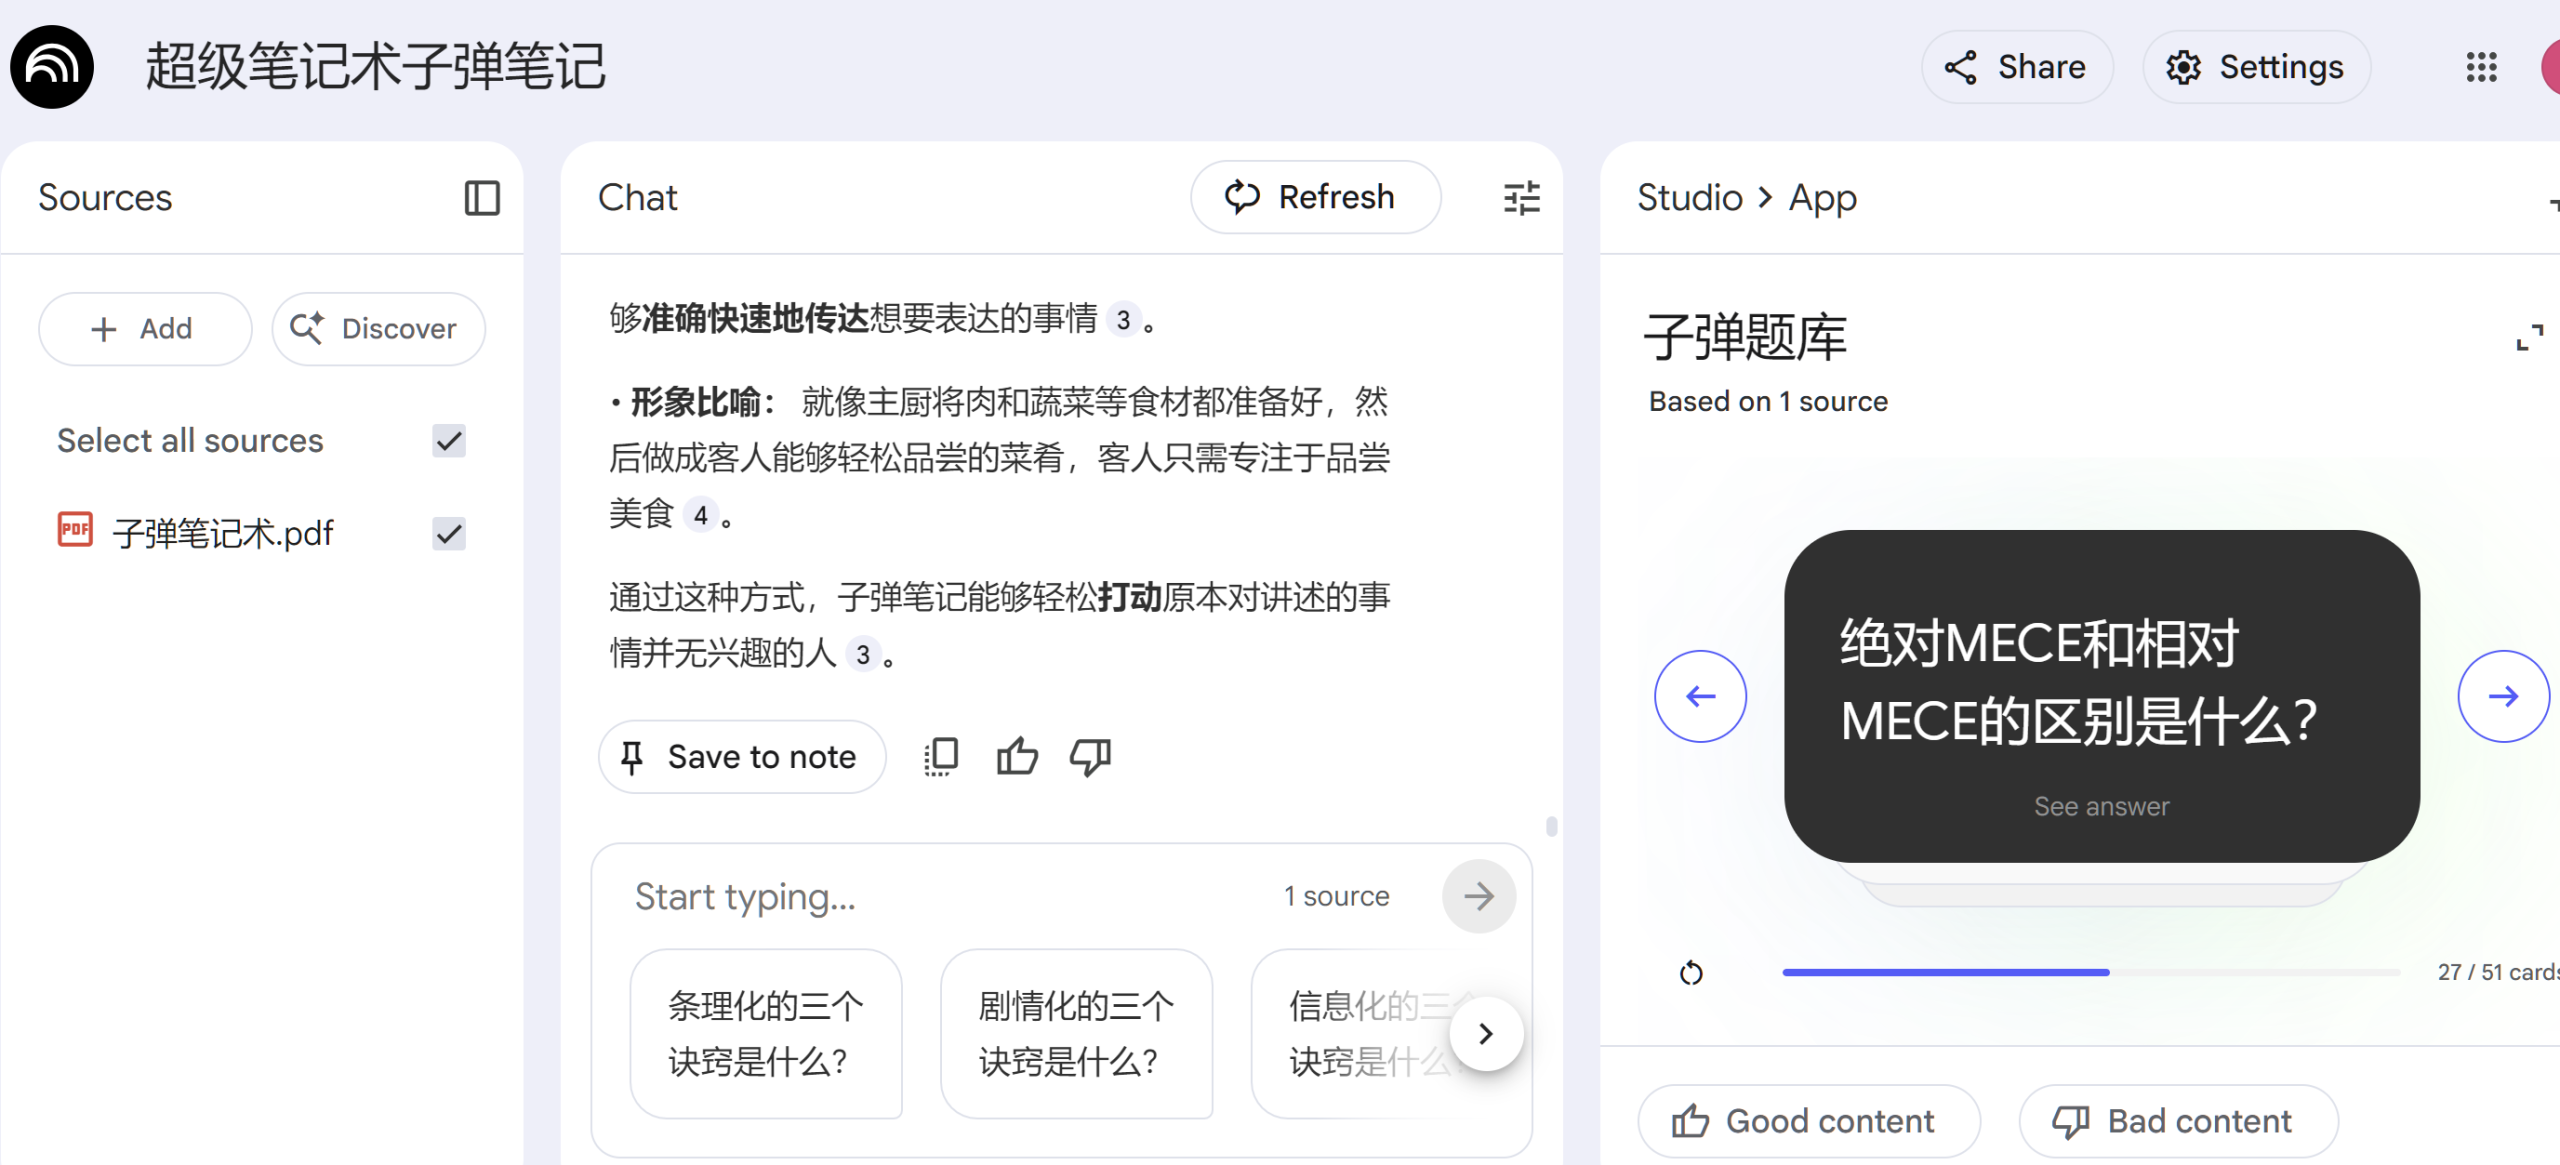
Task: Copy the chat response
Action: [941, 757]
